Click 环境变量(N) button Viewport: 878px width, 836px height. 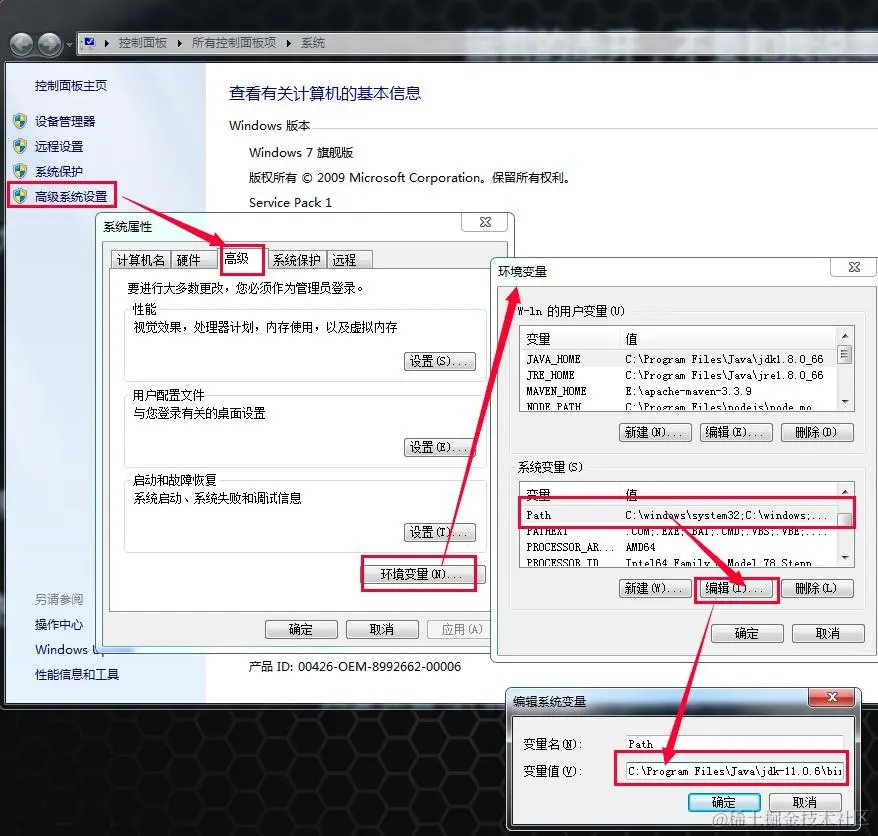pyautogui.click(x=423, y=574)
